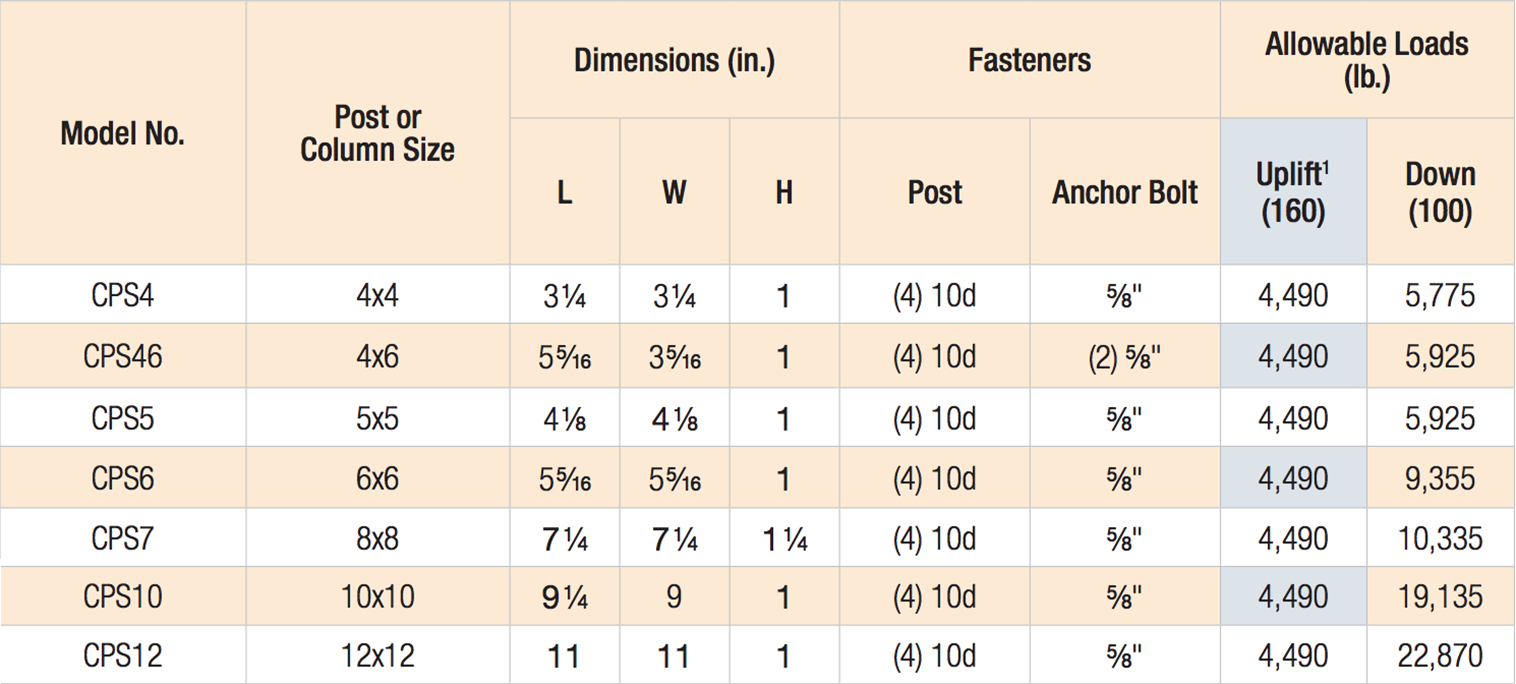Click the CPS6 model number

point(123,478)
